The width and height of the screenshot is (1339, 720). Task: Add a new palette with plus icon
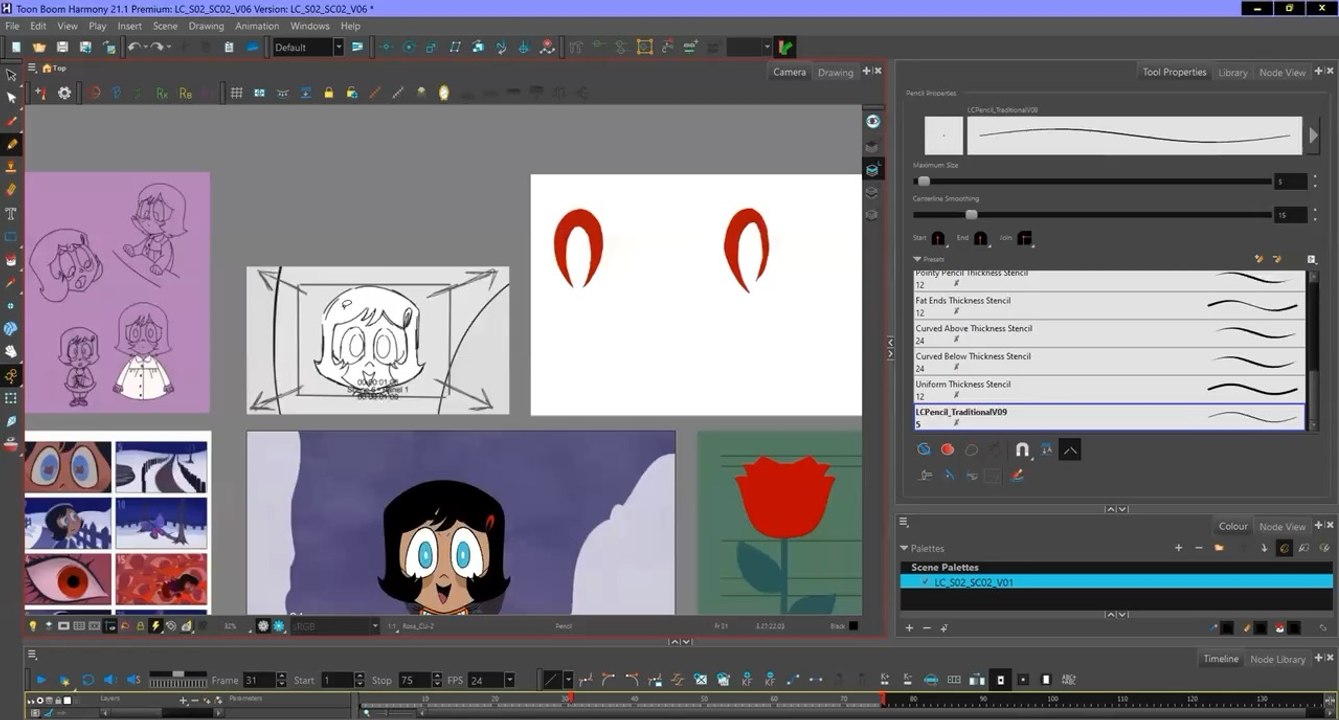(1178, 548)
